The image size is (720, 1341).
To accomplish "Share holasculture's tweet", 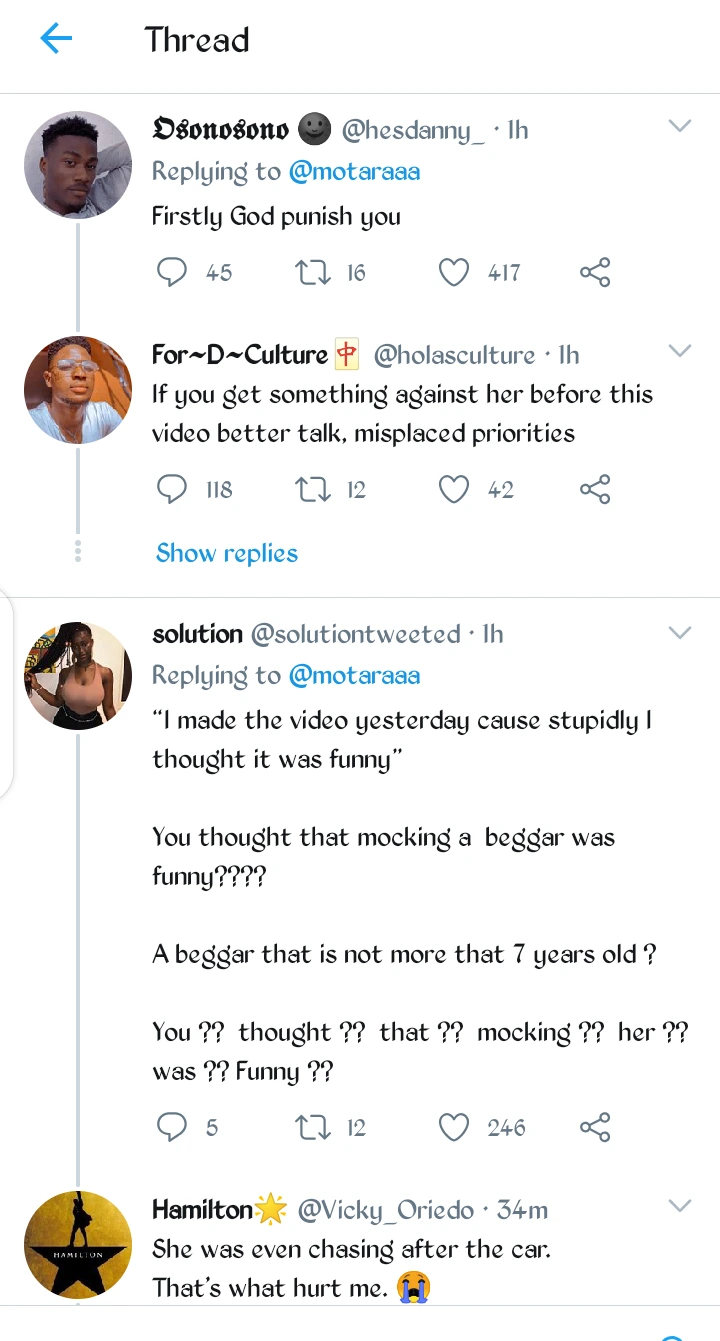I will [x=595, y=489].
